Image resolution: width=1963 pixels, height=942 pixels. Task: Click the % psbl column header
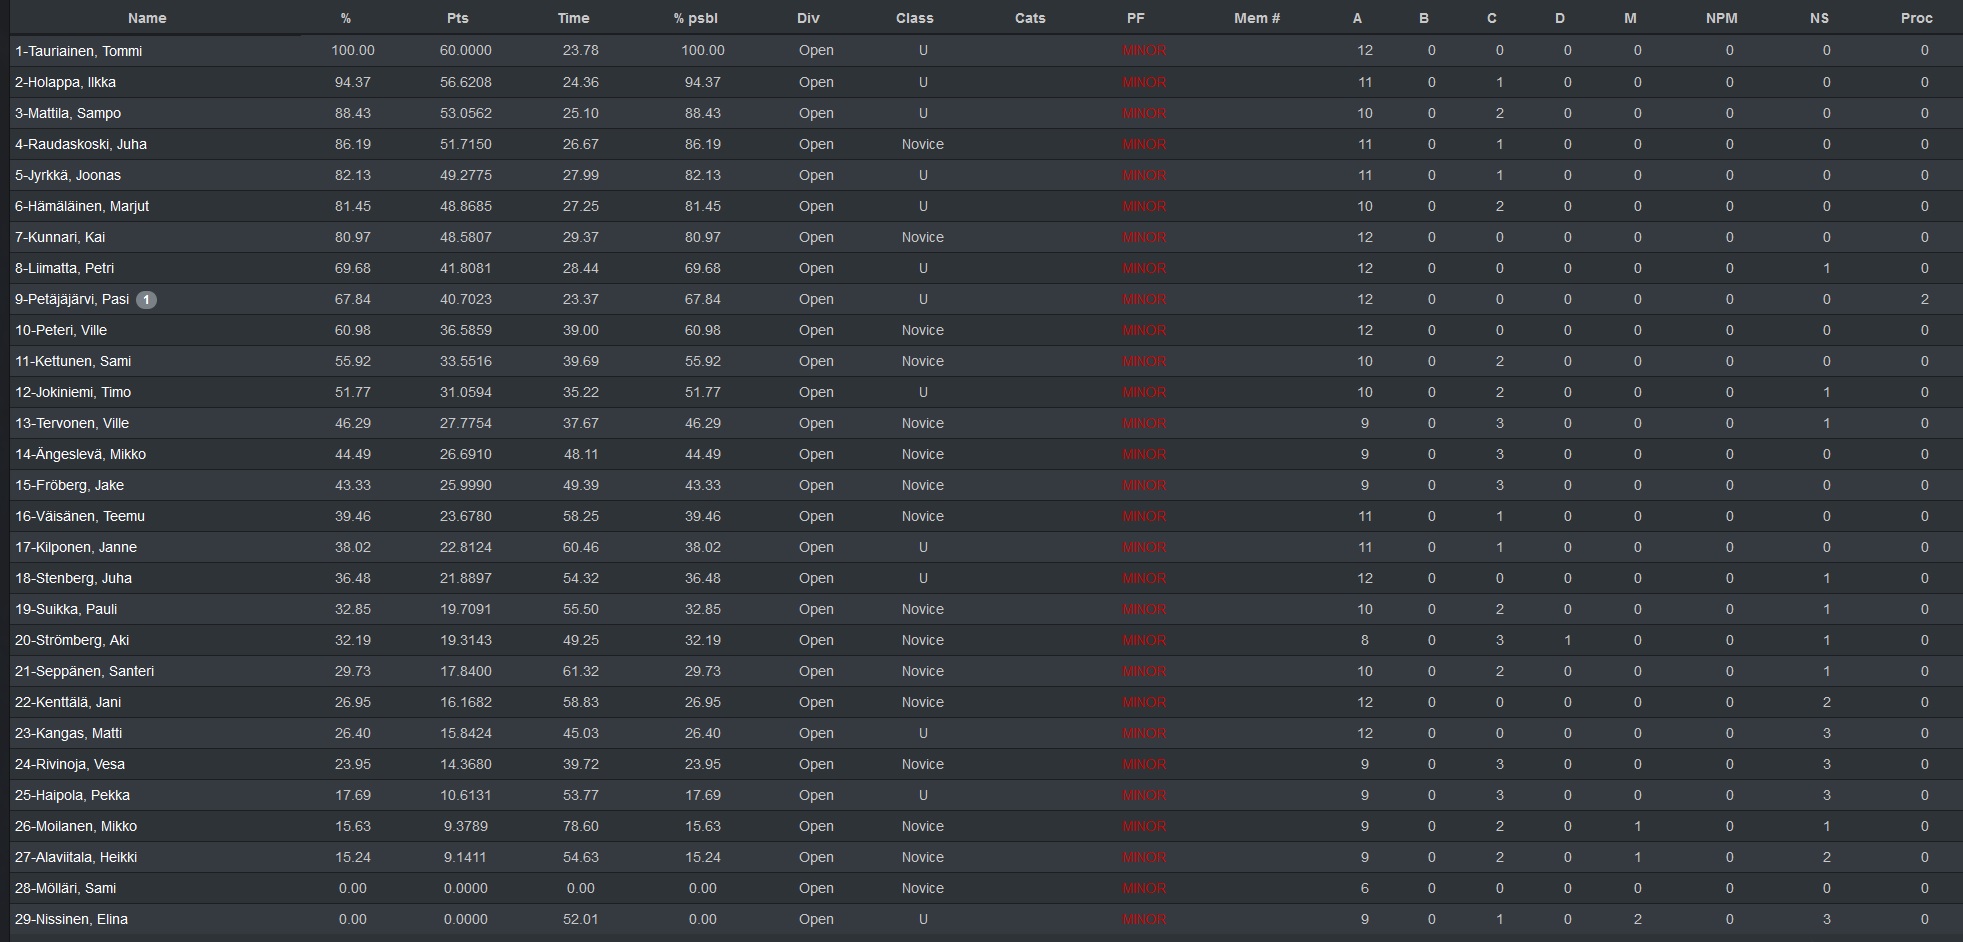pyautogui.click(x=696, y=18)
